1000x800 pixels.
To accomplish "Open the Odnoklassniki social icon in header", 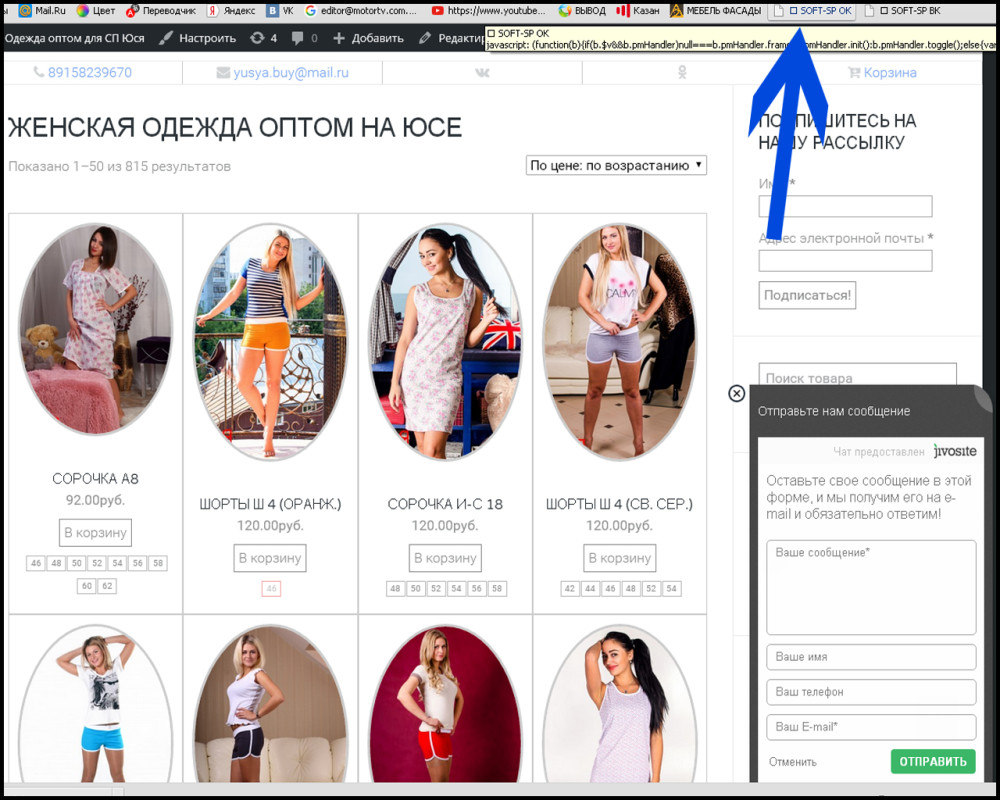I will [x=682, y=73].
